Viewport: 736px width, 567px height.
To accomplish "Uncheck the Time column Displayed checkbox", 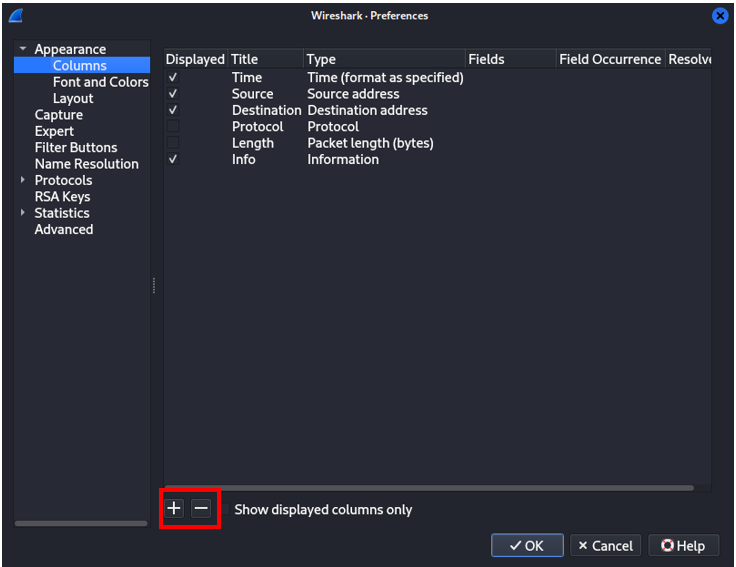I will pos(173,77).
